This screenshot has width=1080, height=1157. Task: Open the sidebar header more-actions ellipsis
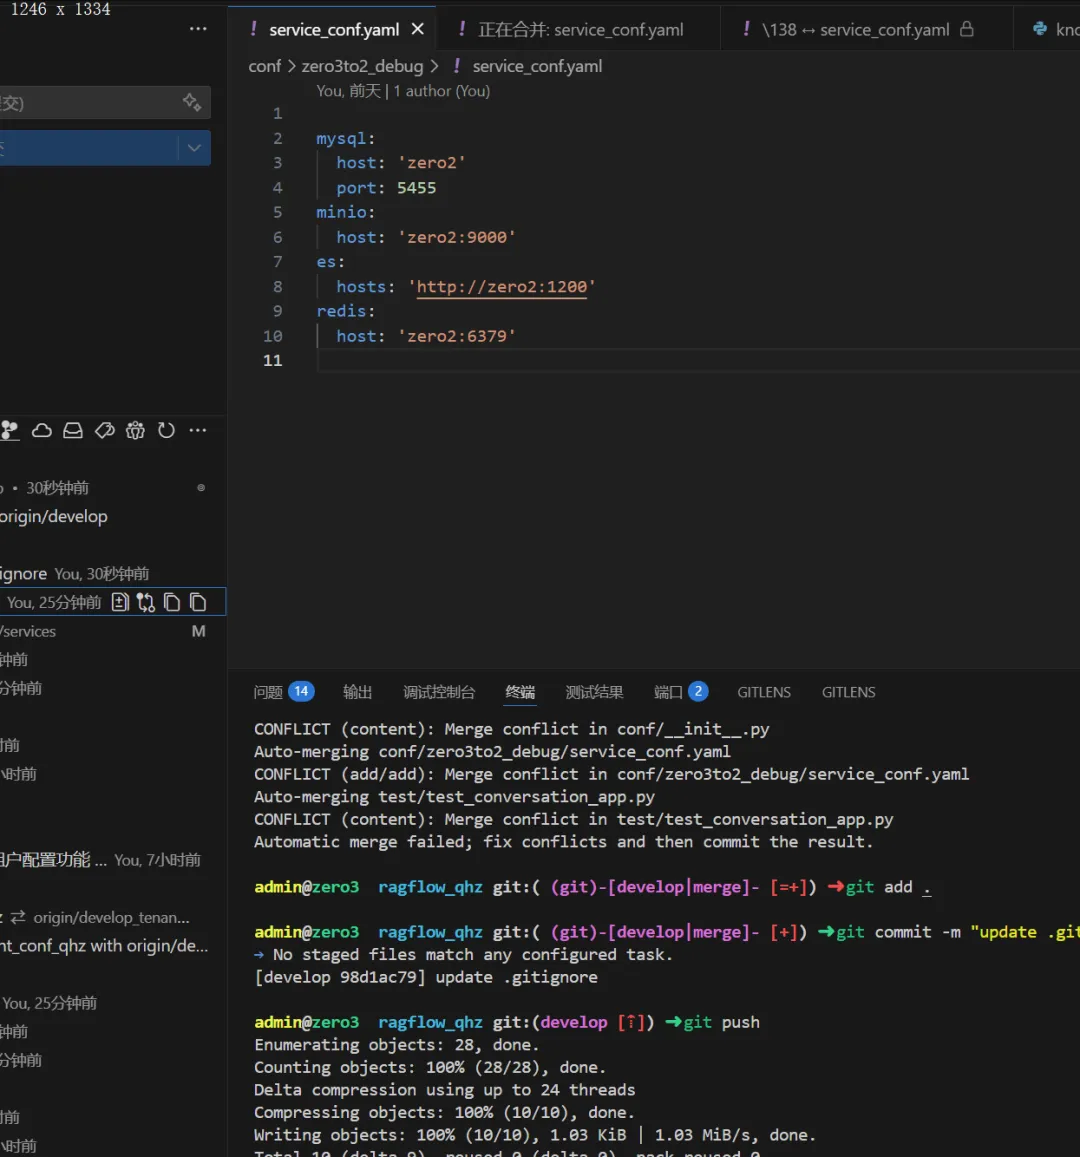pyautogui.click(x=198, y=29)
